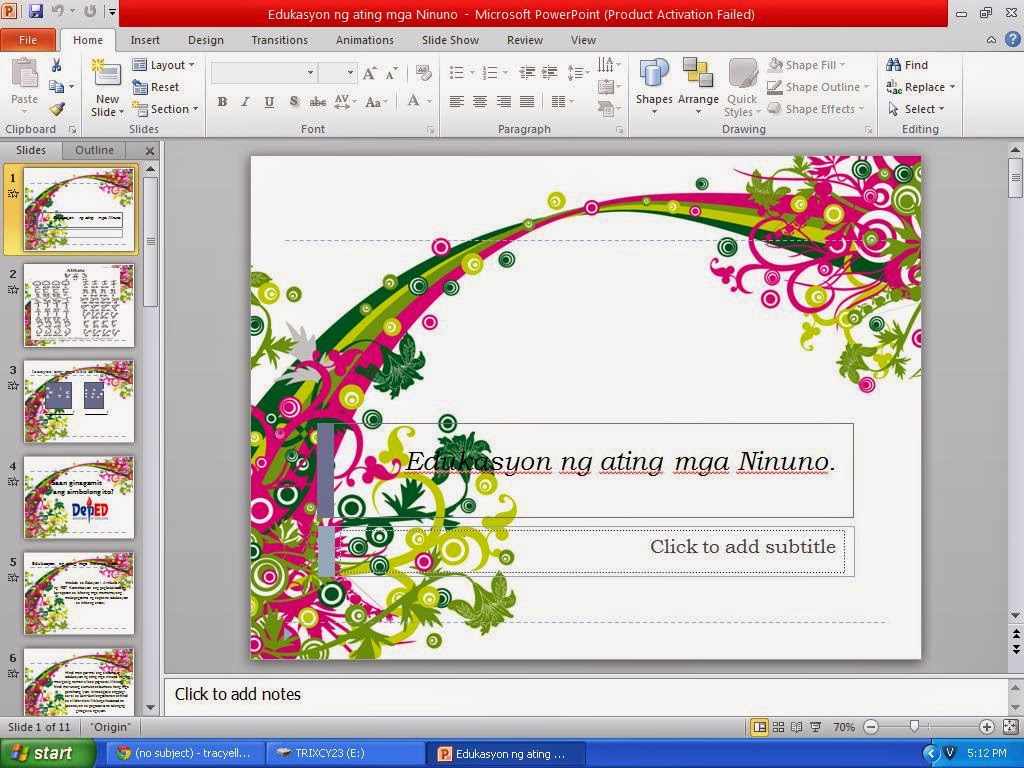The height and width of the screenshot is (768, 1024).
Task: Switch to the Outline tab
Action: (x=94, y=150)
